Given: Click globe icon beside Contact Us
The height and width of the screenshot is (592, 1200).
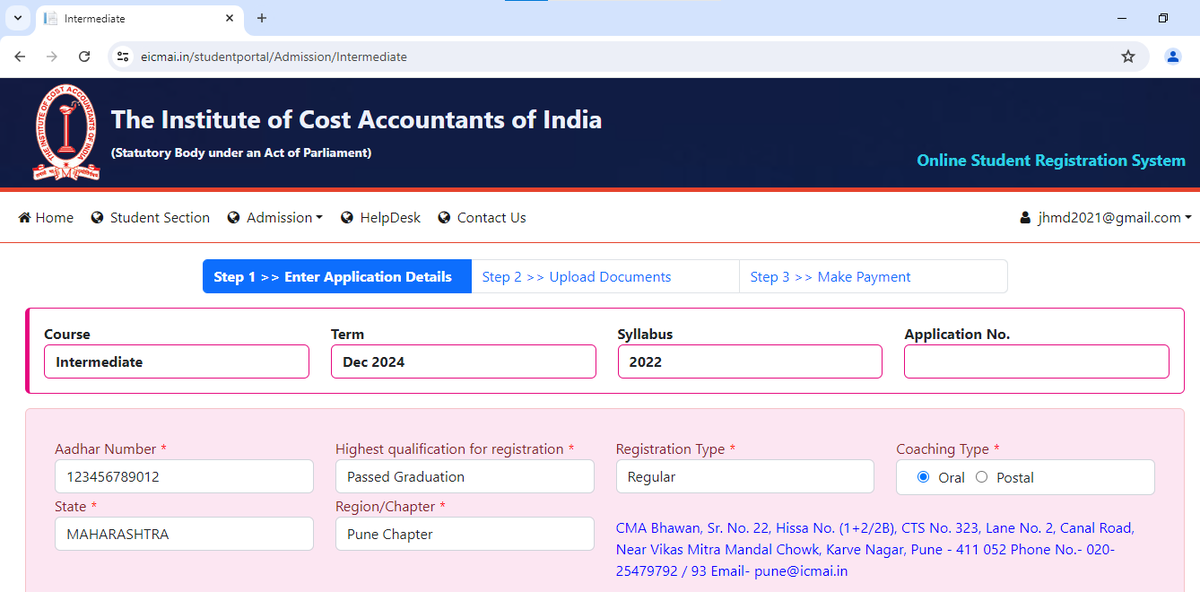Looking at the screenshot, I should point(444,217).
